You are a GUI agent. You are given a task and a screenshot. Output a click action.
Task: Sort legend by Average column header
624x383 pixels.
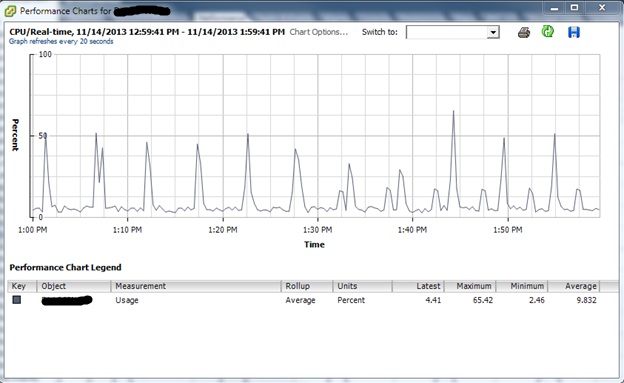coord(573,286)
